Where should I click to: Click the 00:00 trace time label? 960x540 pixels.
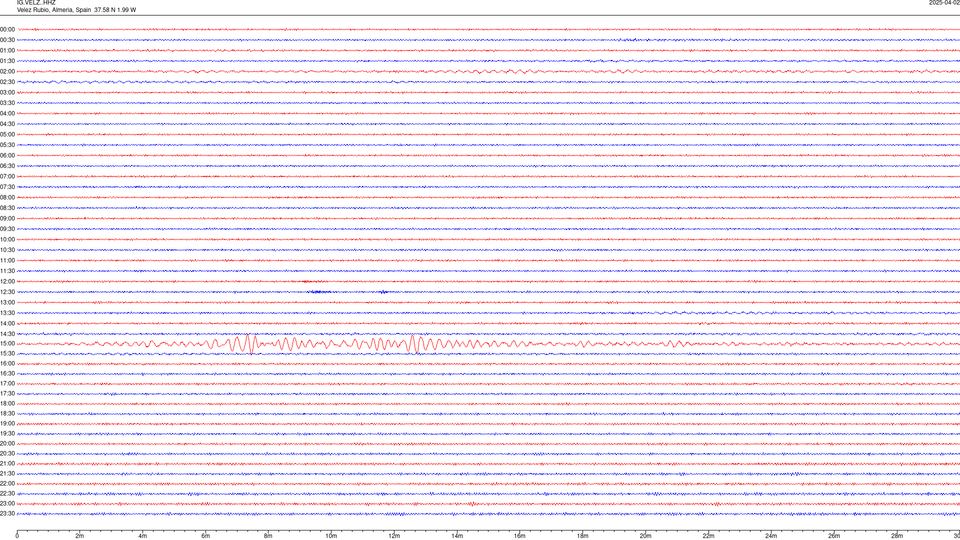[x=7, y=29]
